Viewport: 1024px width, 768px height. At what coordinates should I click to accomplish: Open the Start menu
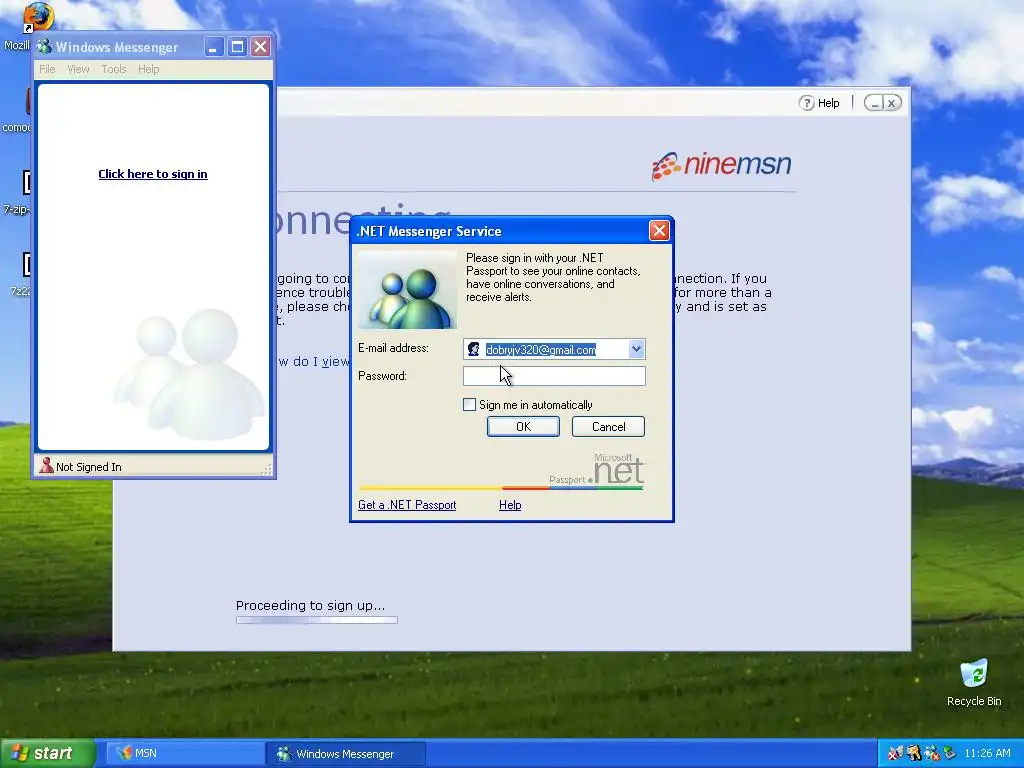46,753
